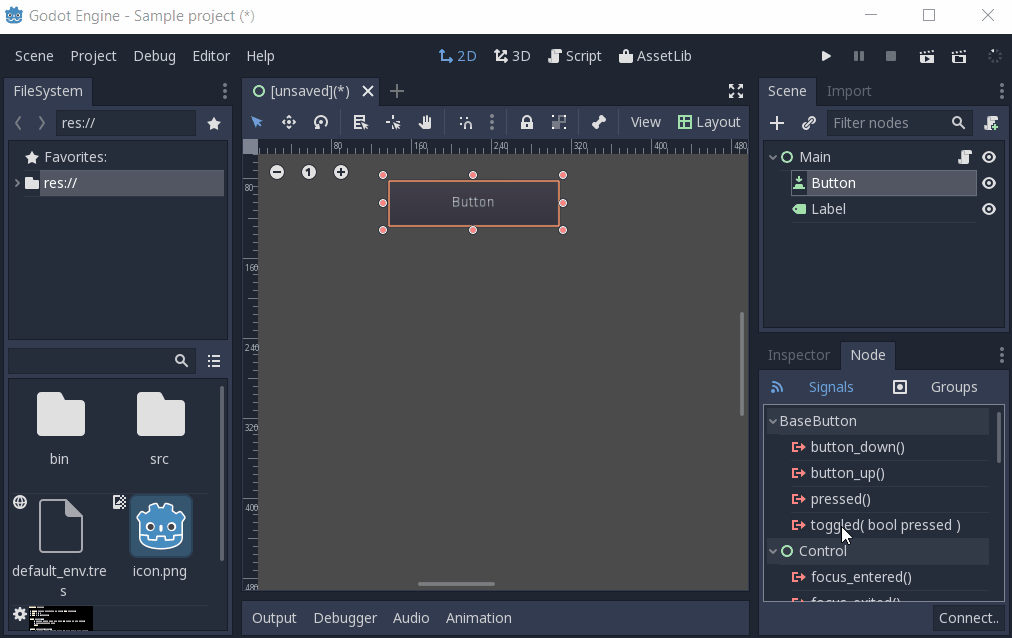Collapse the Main node branch

[x=772, y=157]
